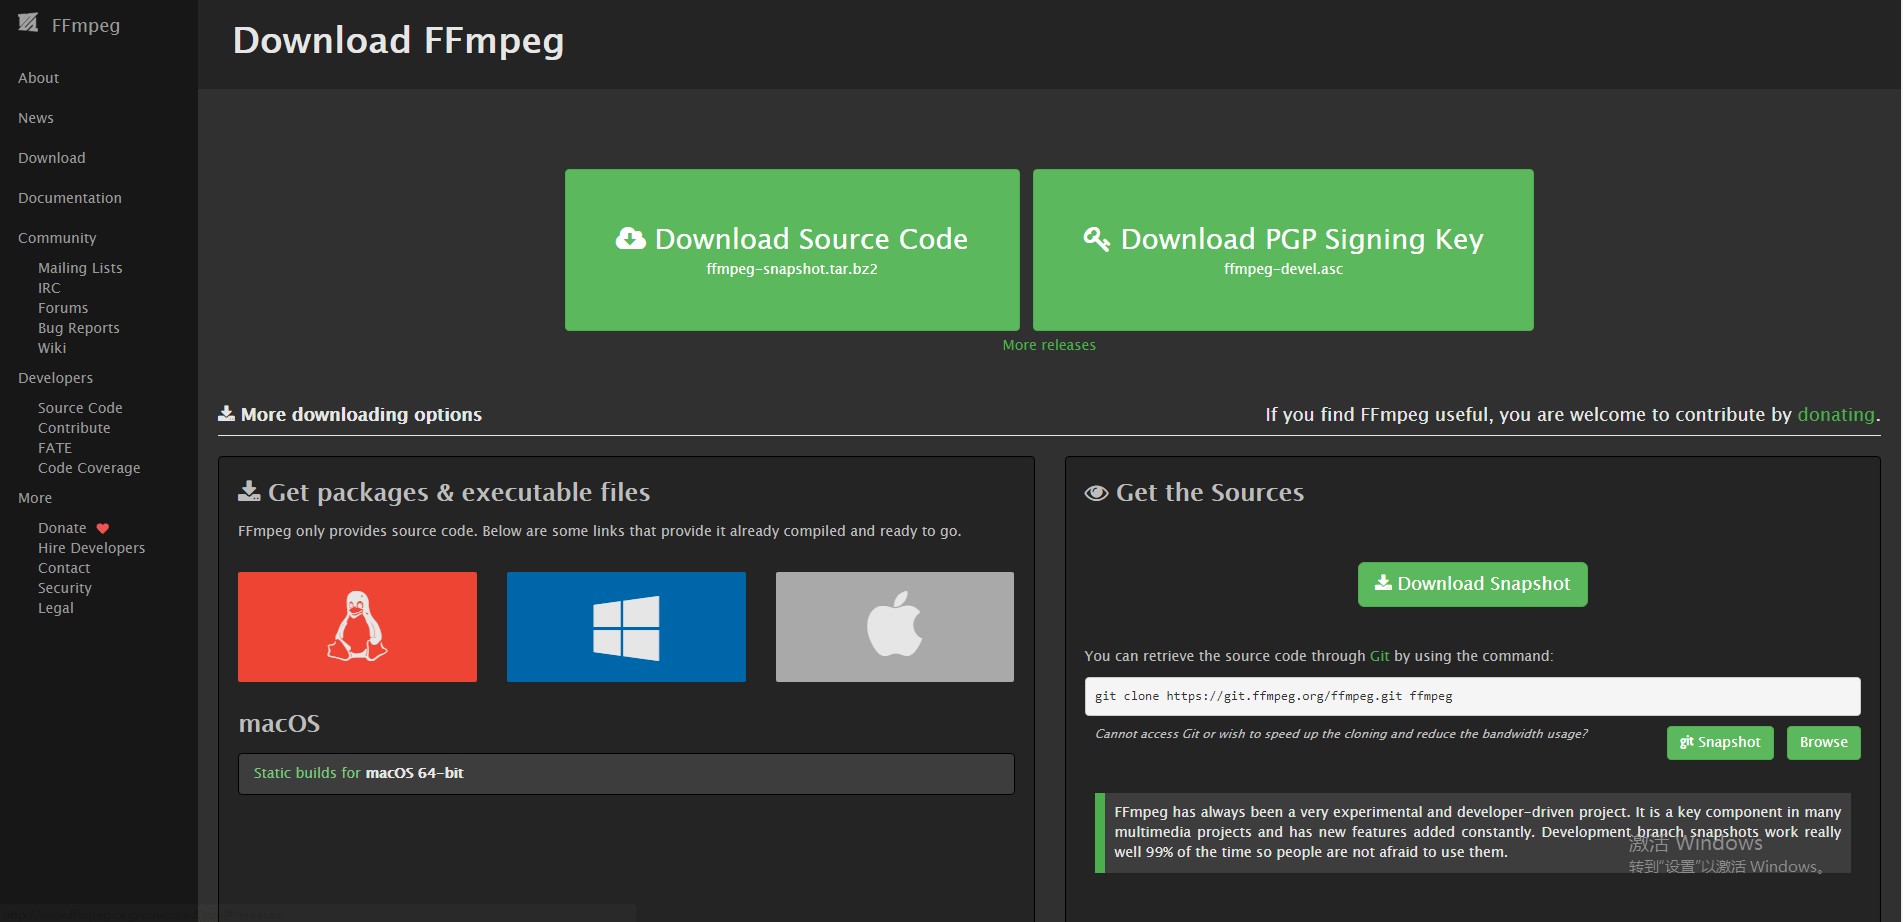The image size is (1903, 922).
Task: Open Documentation from the sidebar
Action: [70, 198]
